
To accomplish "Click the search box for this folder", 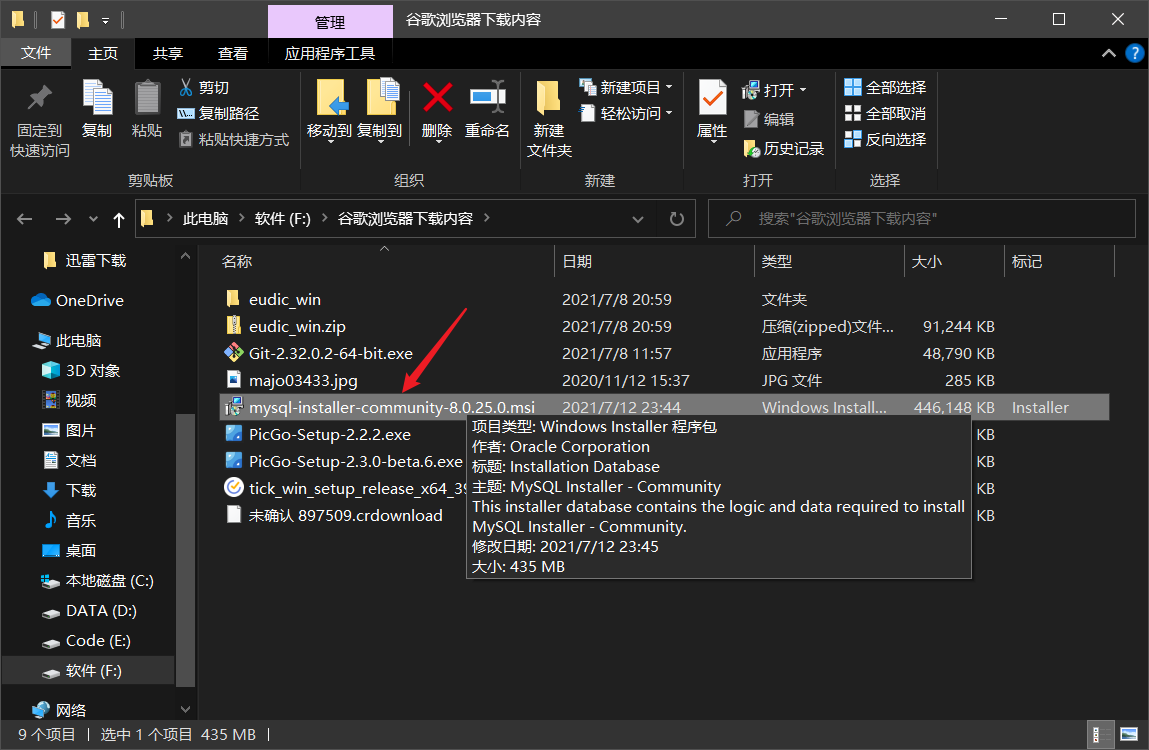I will point(921,218).
